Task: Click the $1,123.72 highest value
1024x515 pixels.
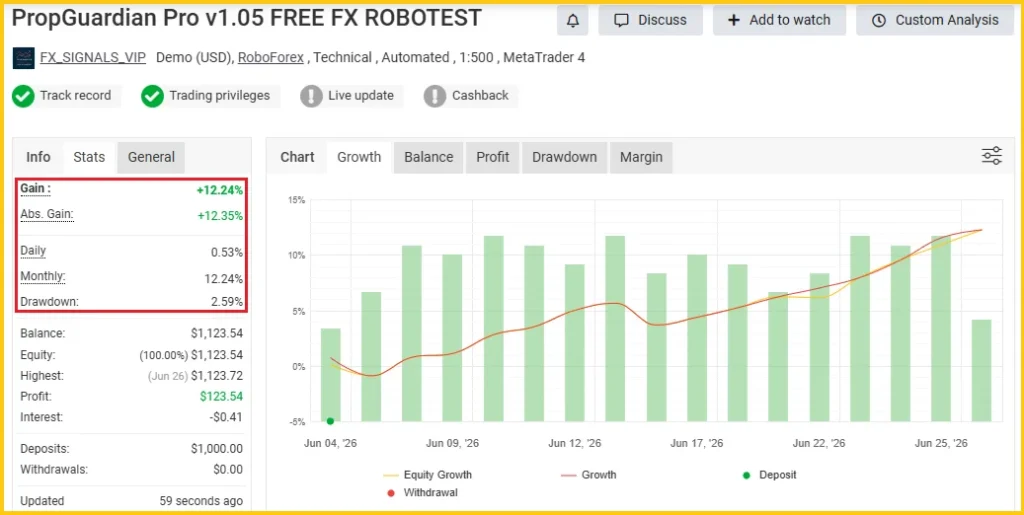Action: 217,376
